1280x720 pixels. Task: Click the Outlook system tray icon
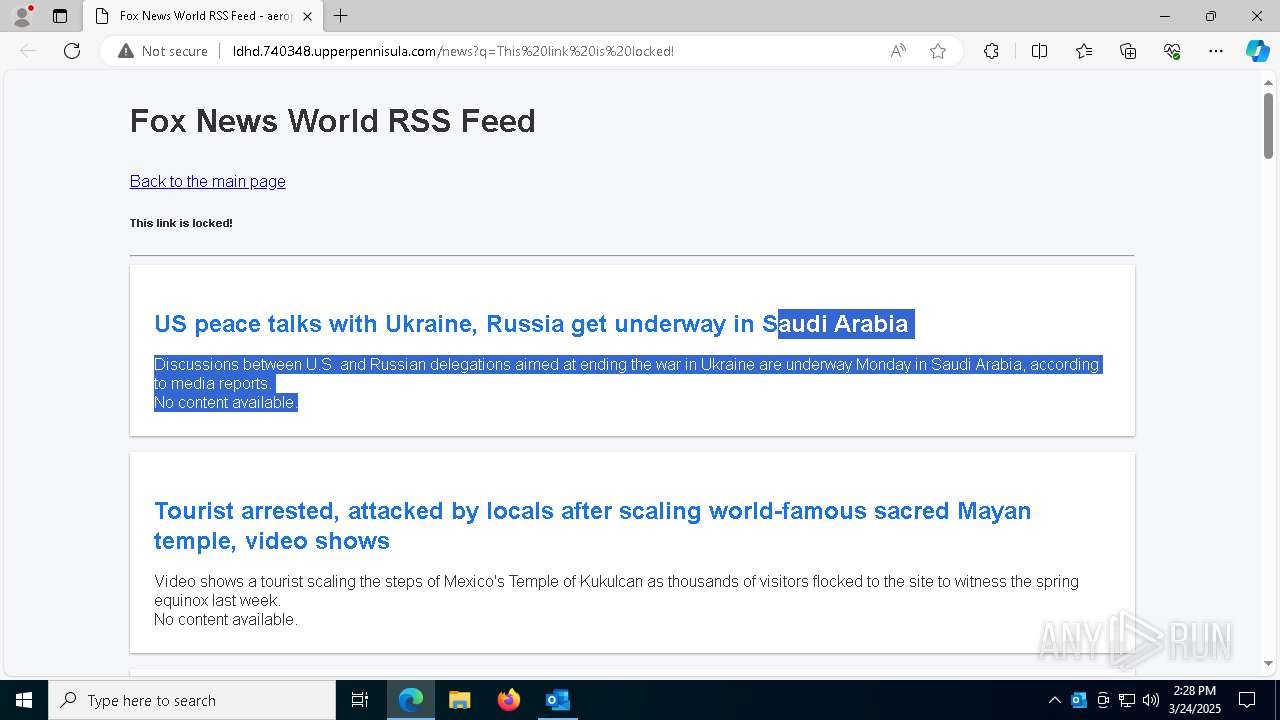(x=1079, y=700)
